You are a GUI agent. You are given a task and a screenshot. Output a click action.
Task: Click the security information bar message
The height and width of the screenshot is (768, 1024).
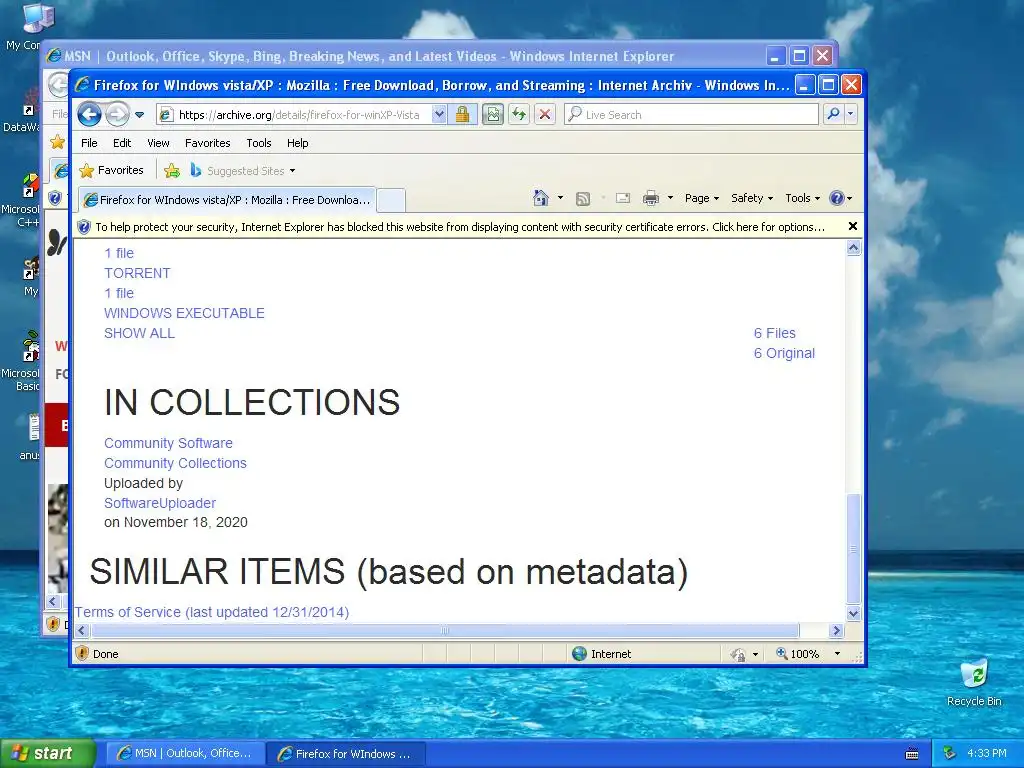click(460, 227)
